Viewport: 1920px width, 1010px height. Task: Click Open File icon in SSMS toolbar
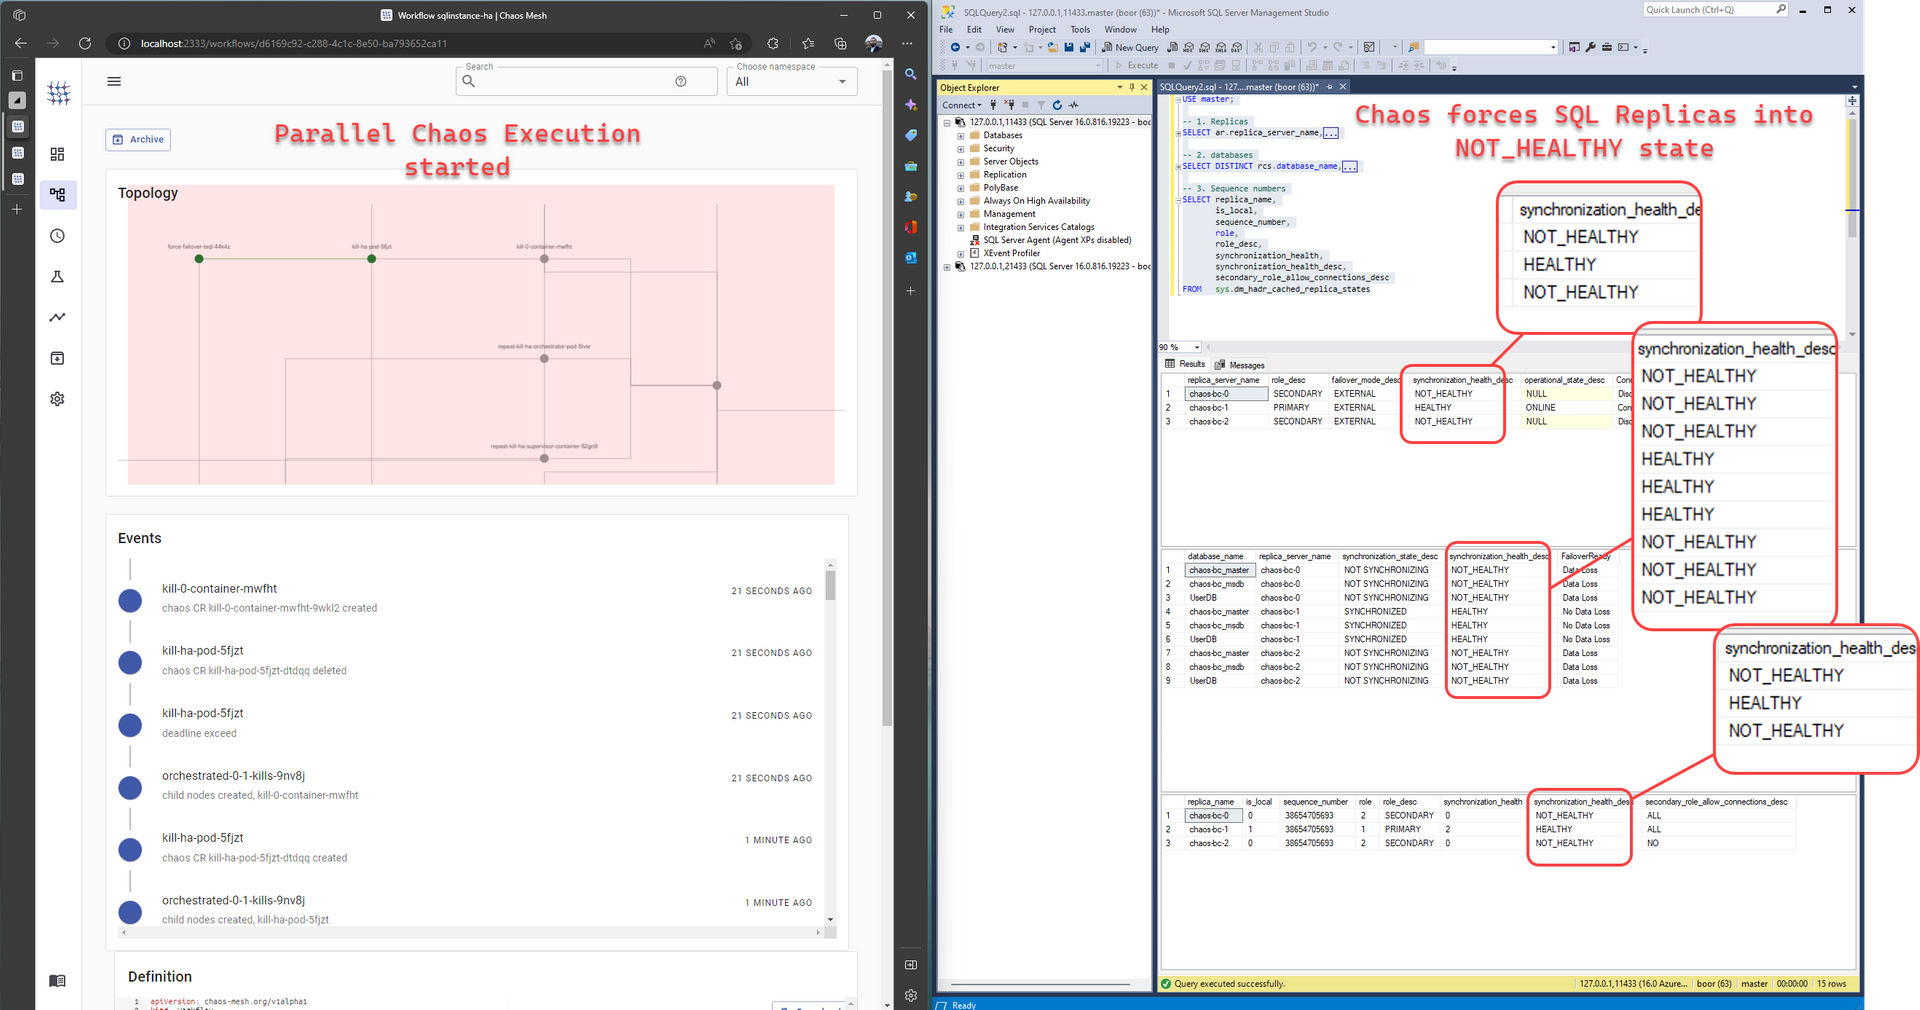click(1052, 47)
